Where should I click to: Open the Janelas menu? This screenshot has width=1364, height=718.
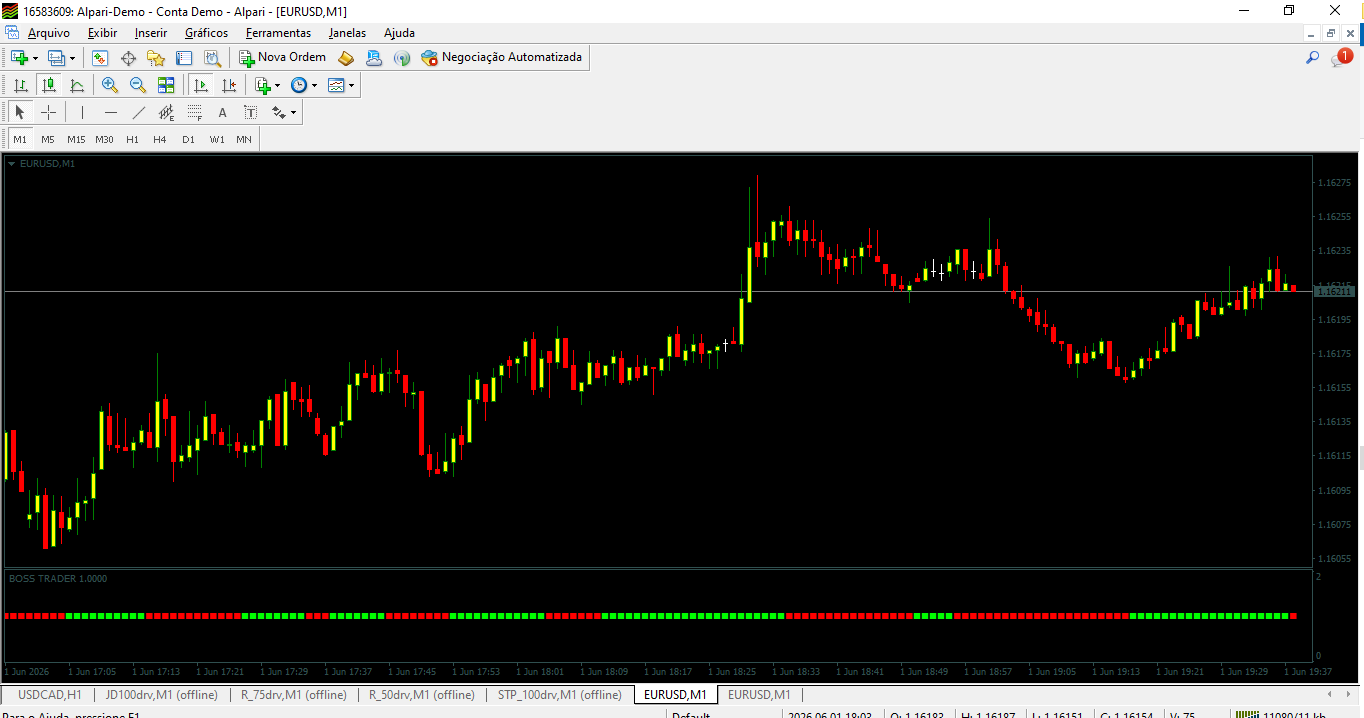[x=348, y=33]
